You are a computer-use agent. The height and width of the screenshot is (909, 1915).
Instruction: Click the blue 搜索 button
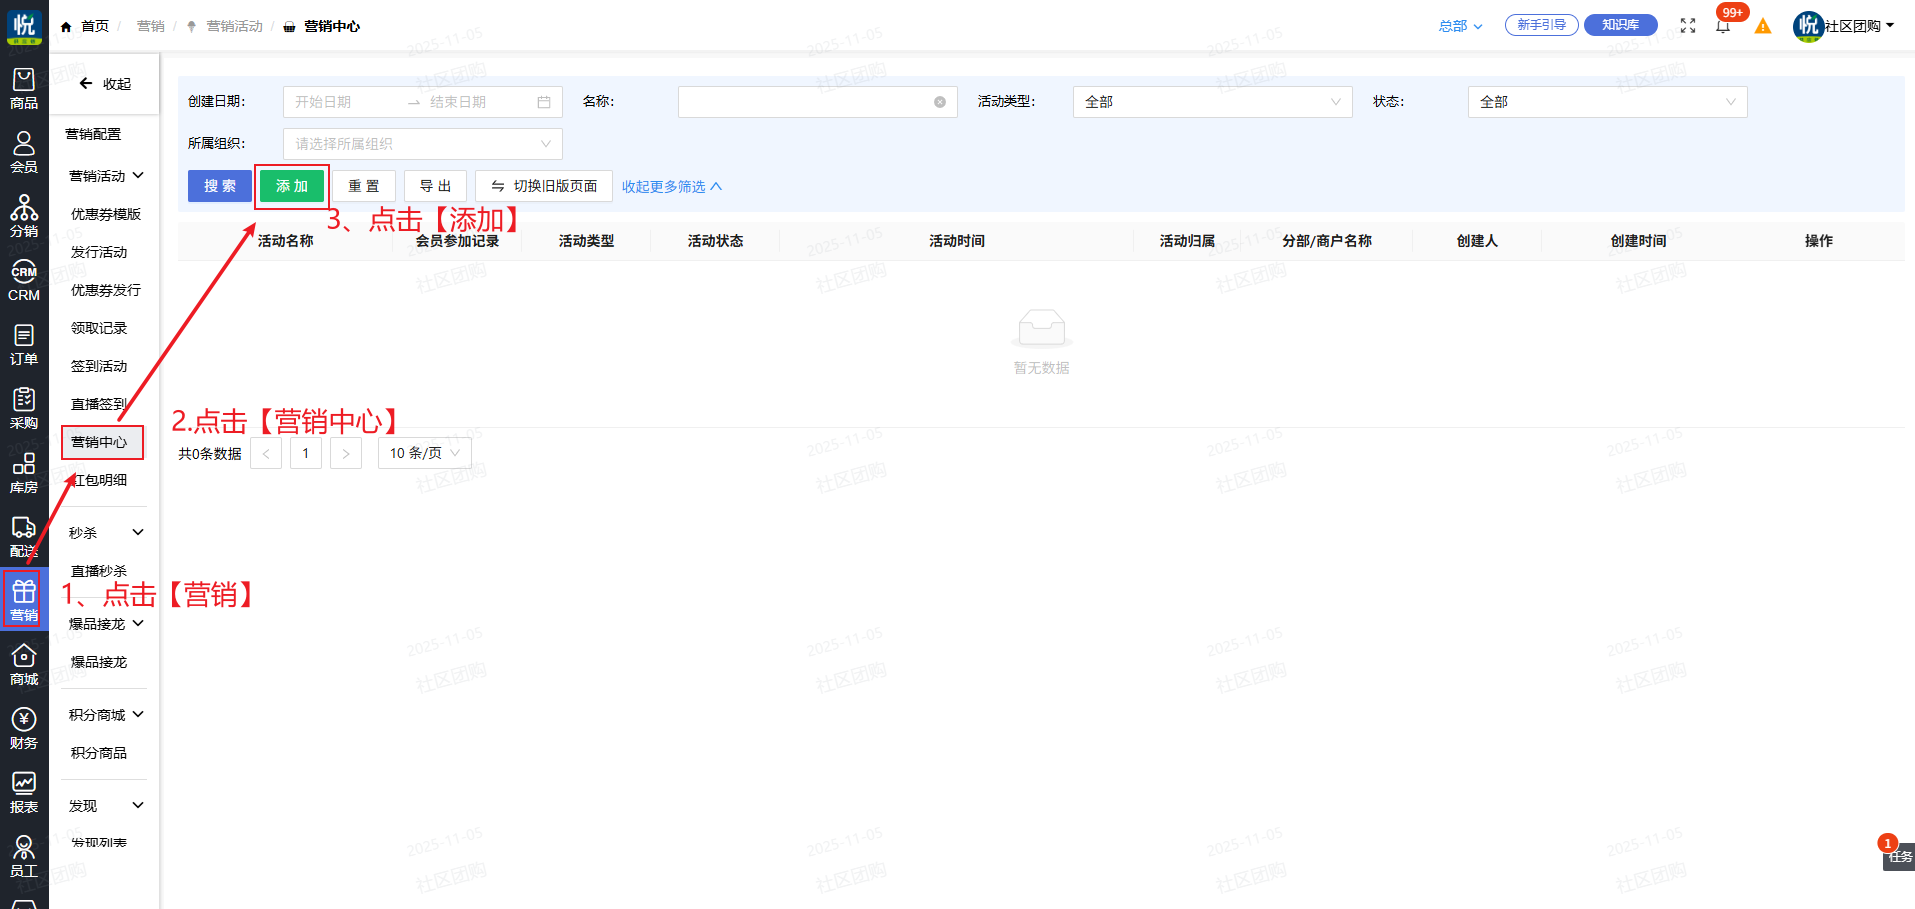(x=220, y=186)
